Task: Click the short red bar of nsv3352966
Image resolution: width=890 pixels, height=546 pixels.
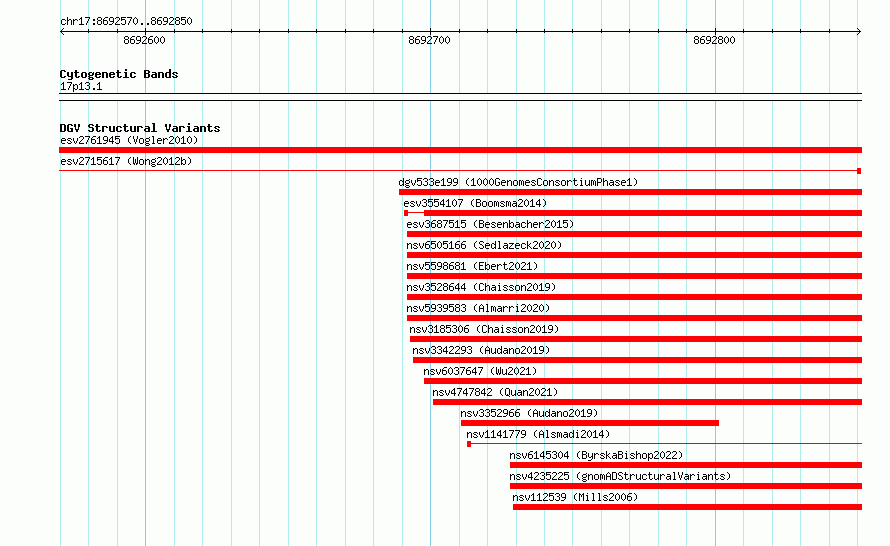Action: (590, 423)
